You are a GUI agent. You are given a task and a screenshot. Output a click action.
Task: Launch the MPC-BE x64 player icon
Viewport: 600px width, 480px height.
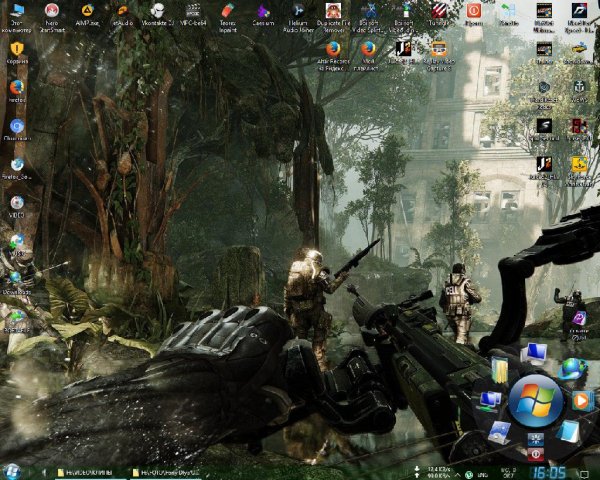tap(193, 15)
